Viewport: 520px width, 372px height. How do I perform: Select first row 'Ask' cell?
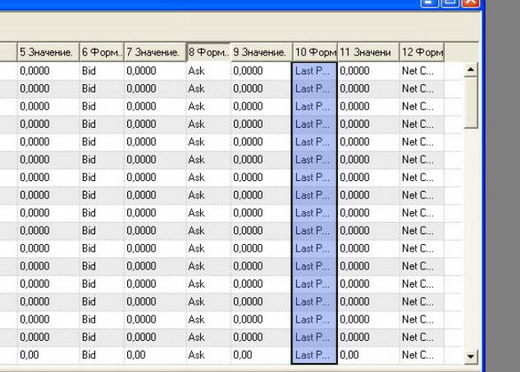(x=208, y=71)
